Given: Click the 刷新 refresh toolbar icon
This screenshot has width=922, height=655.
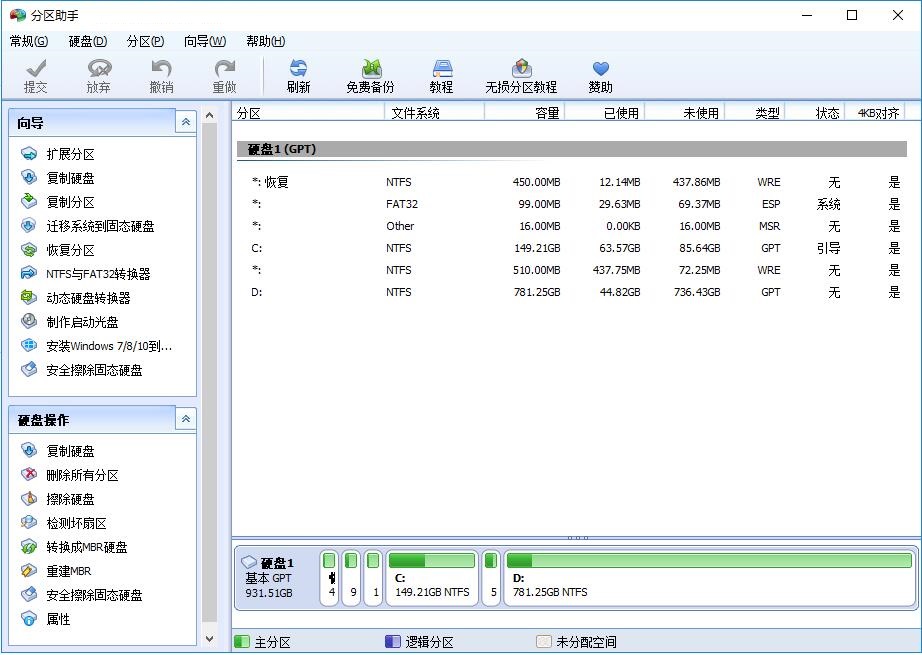Looking at the screenshot, I should click(x=298, y=76).
